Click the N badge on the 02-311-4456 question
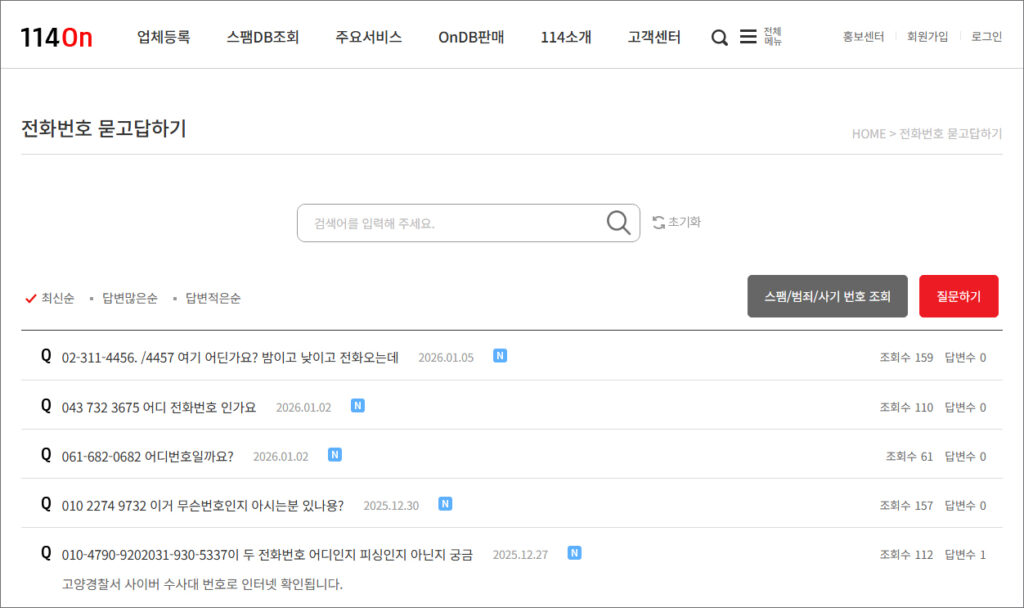The height and width of the screenshot is (608, 1024). 500,356
